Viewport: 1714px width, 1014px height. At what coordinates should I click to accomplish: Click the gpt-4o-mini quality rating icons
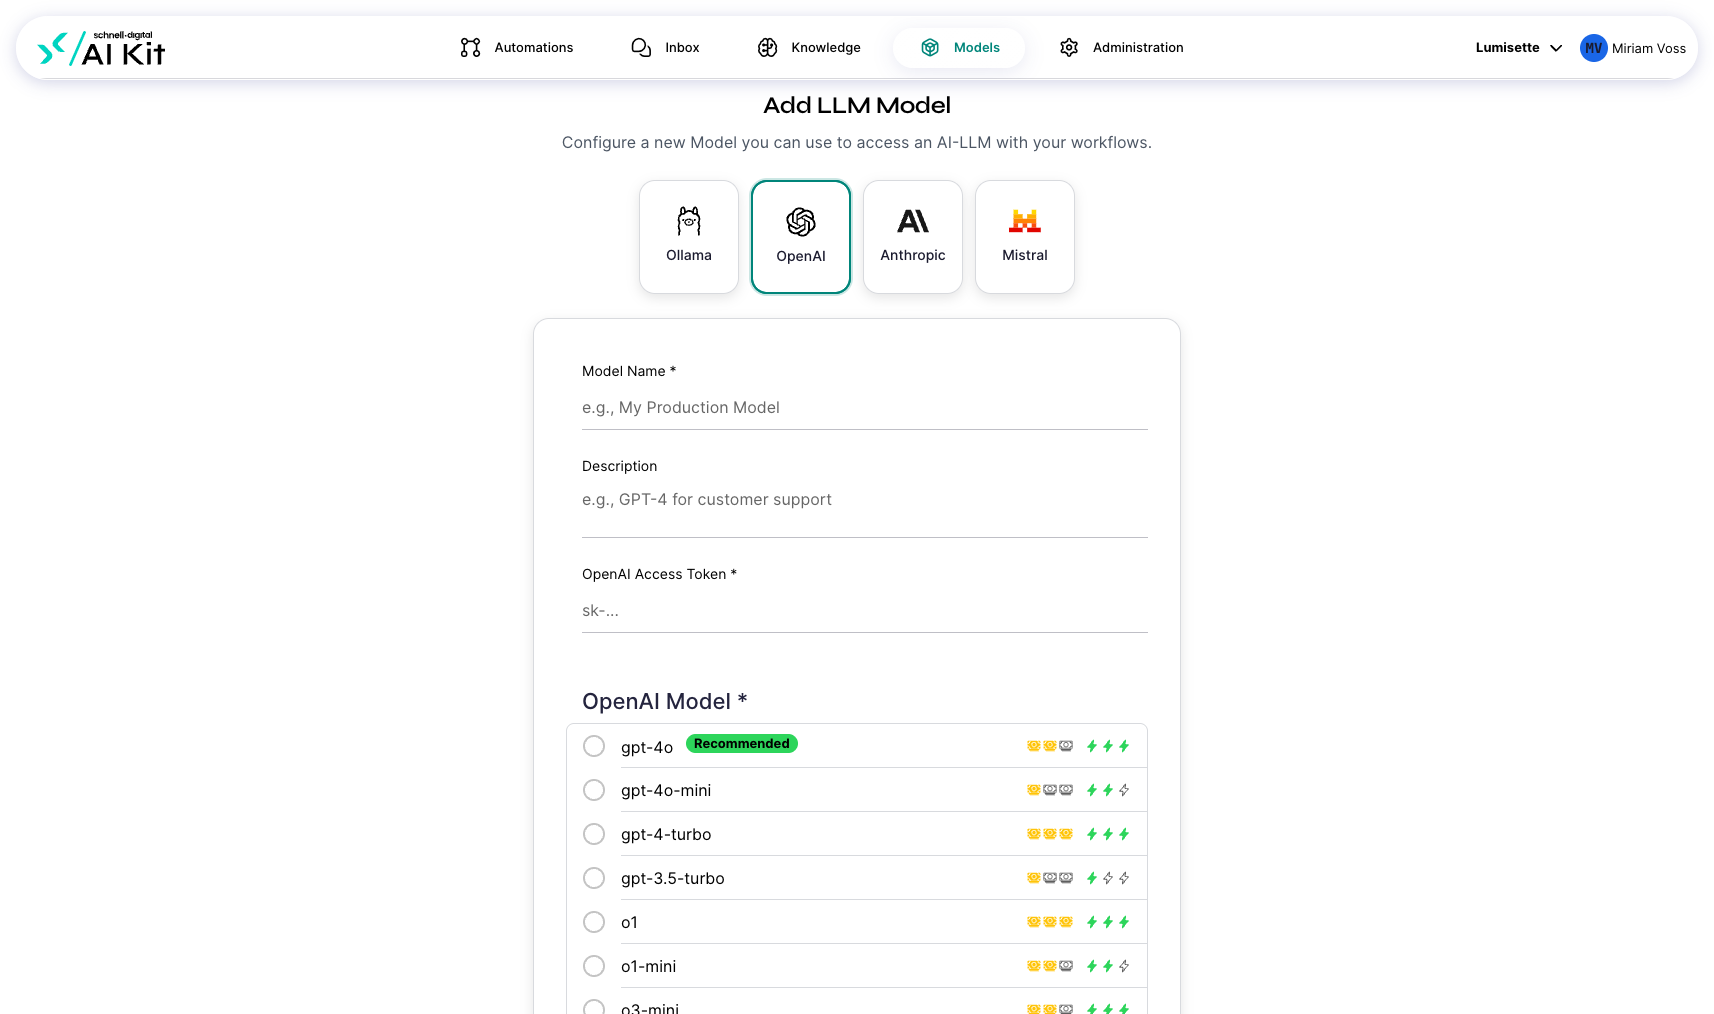click(x=1050, y=790)
